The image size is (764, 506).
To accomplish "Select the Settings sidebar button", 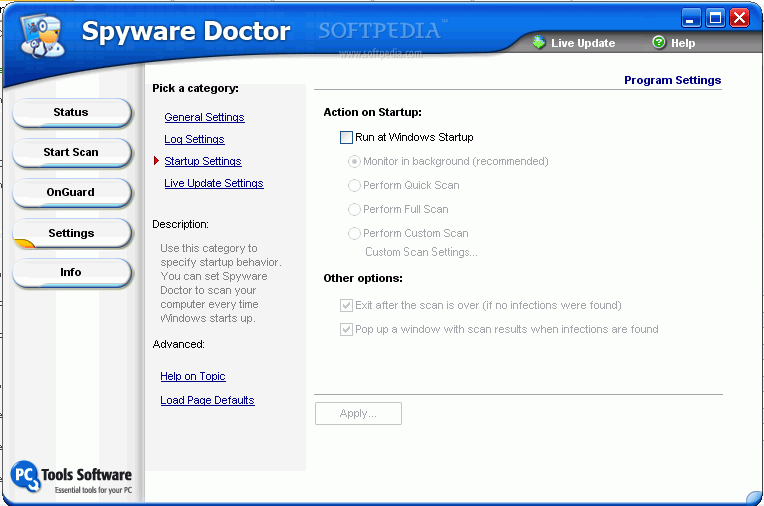I will click(72, 234).
